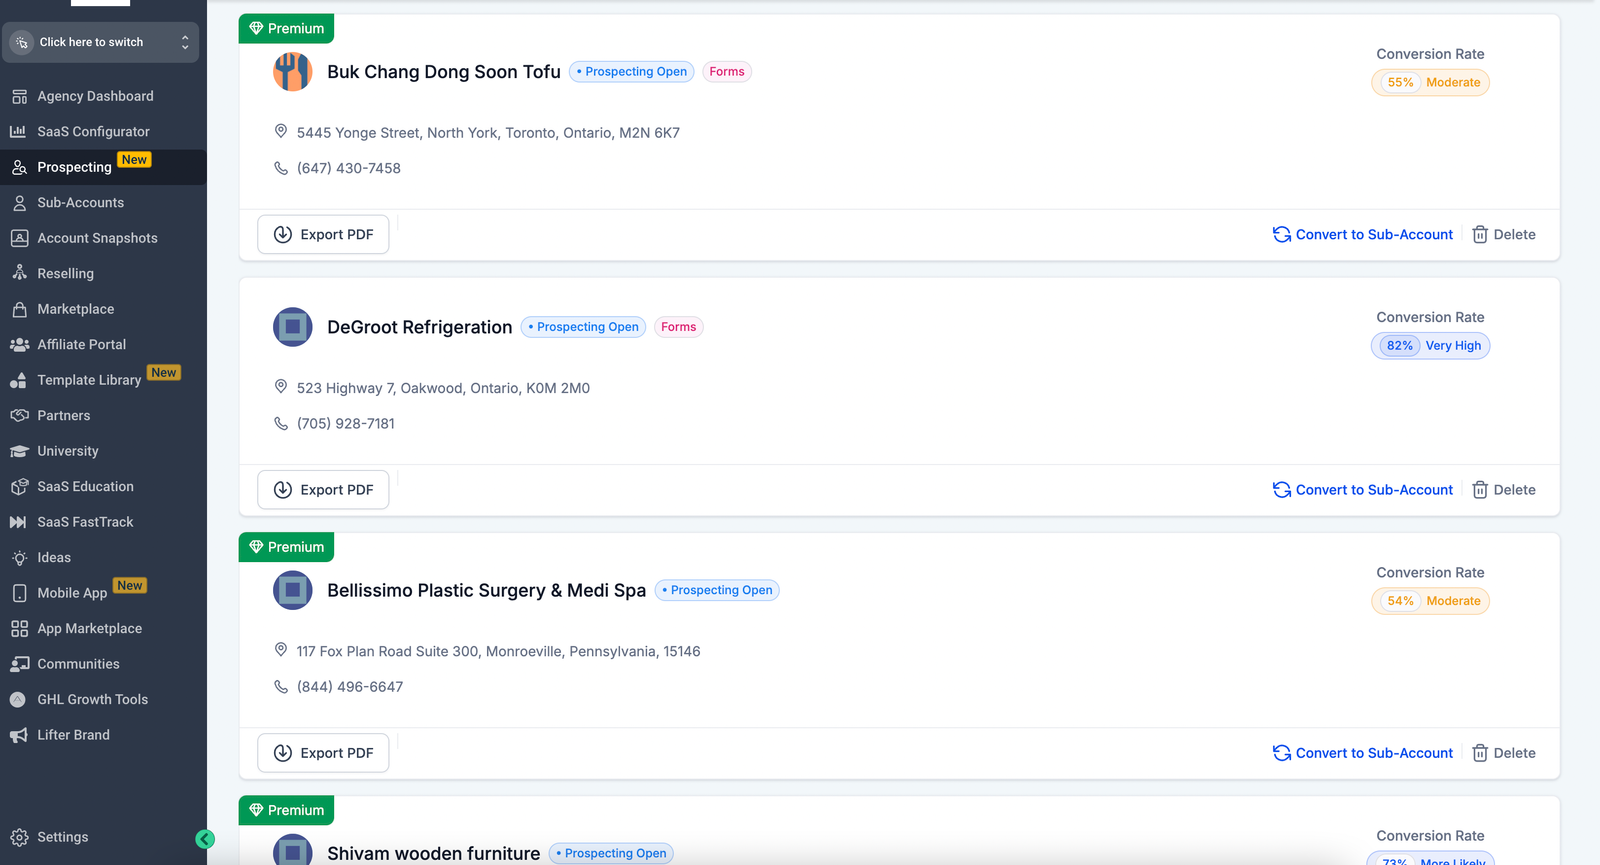Click the Bellissimo Plastic Surgery avatar thumbnail
This screenshot has width=1600, height=865.
[293, 590]
